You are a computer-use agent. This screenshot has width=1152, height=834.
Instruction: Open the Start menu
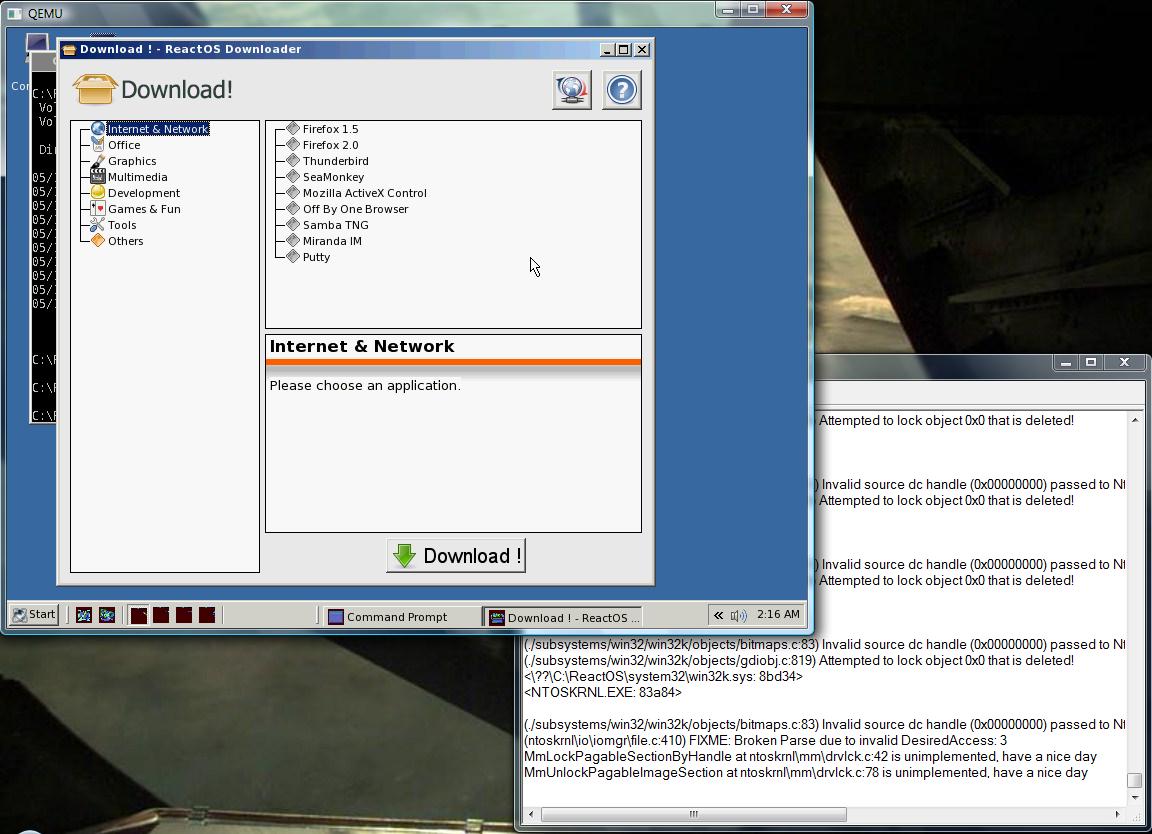point(34,615)
